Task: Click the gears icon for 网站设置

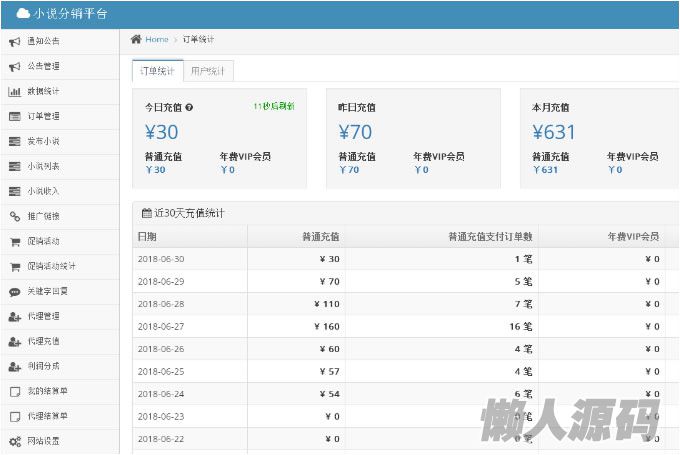Action: (15, 441)
